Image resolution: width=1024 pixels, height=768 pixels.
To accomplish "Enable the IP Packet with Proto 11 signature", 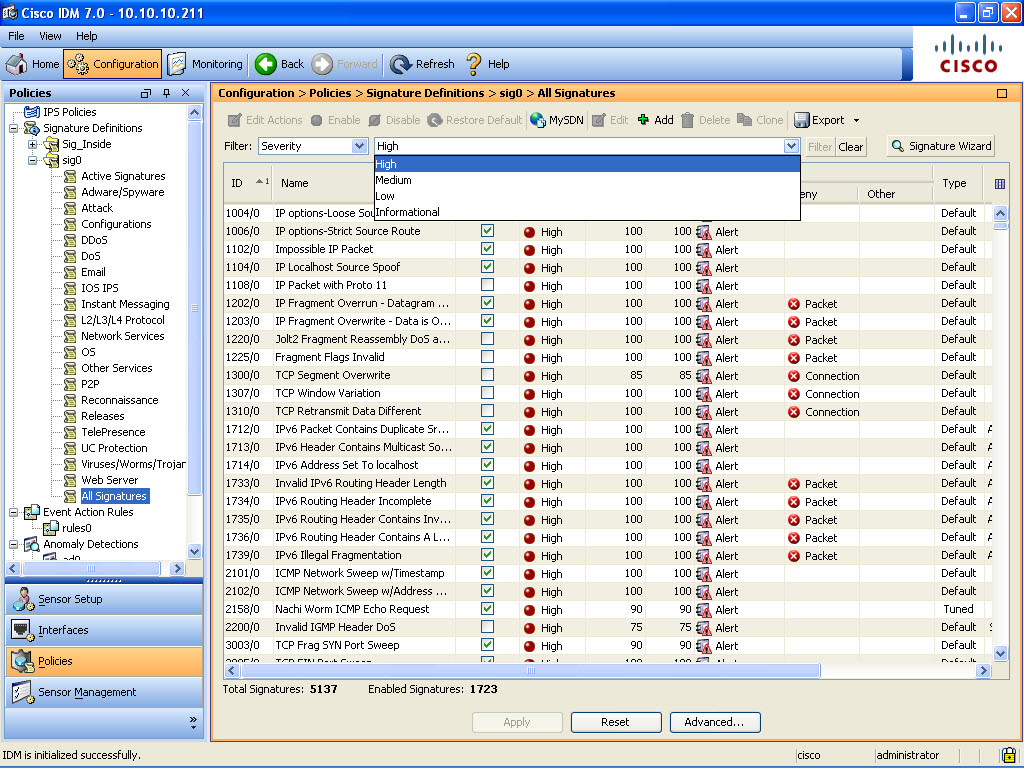I will (487, 285).
